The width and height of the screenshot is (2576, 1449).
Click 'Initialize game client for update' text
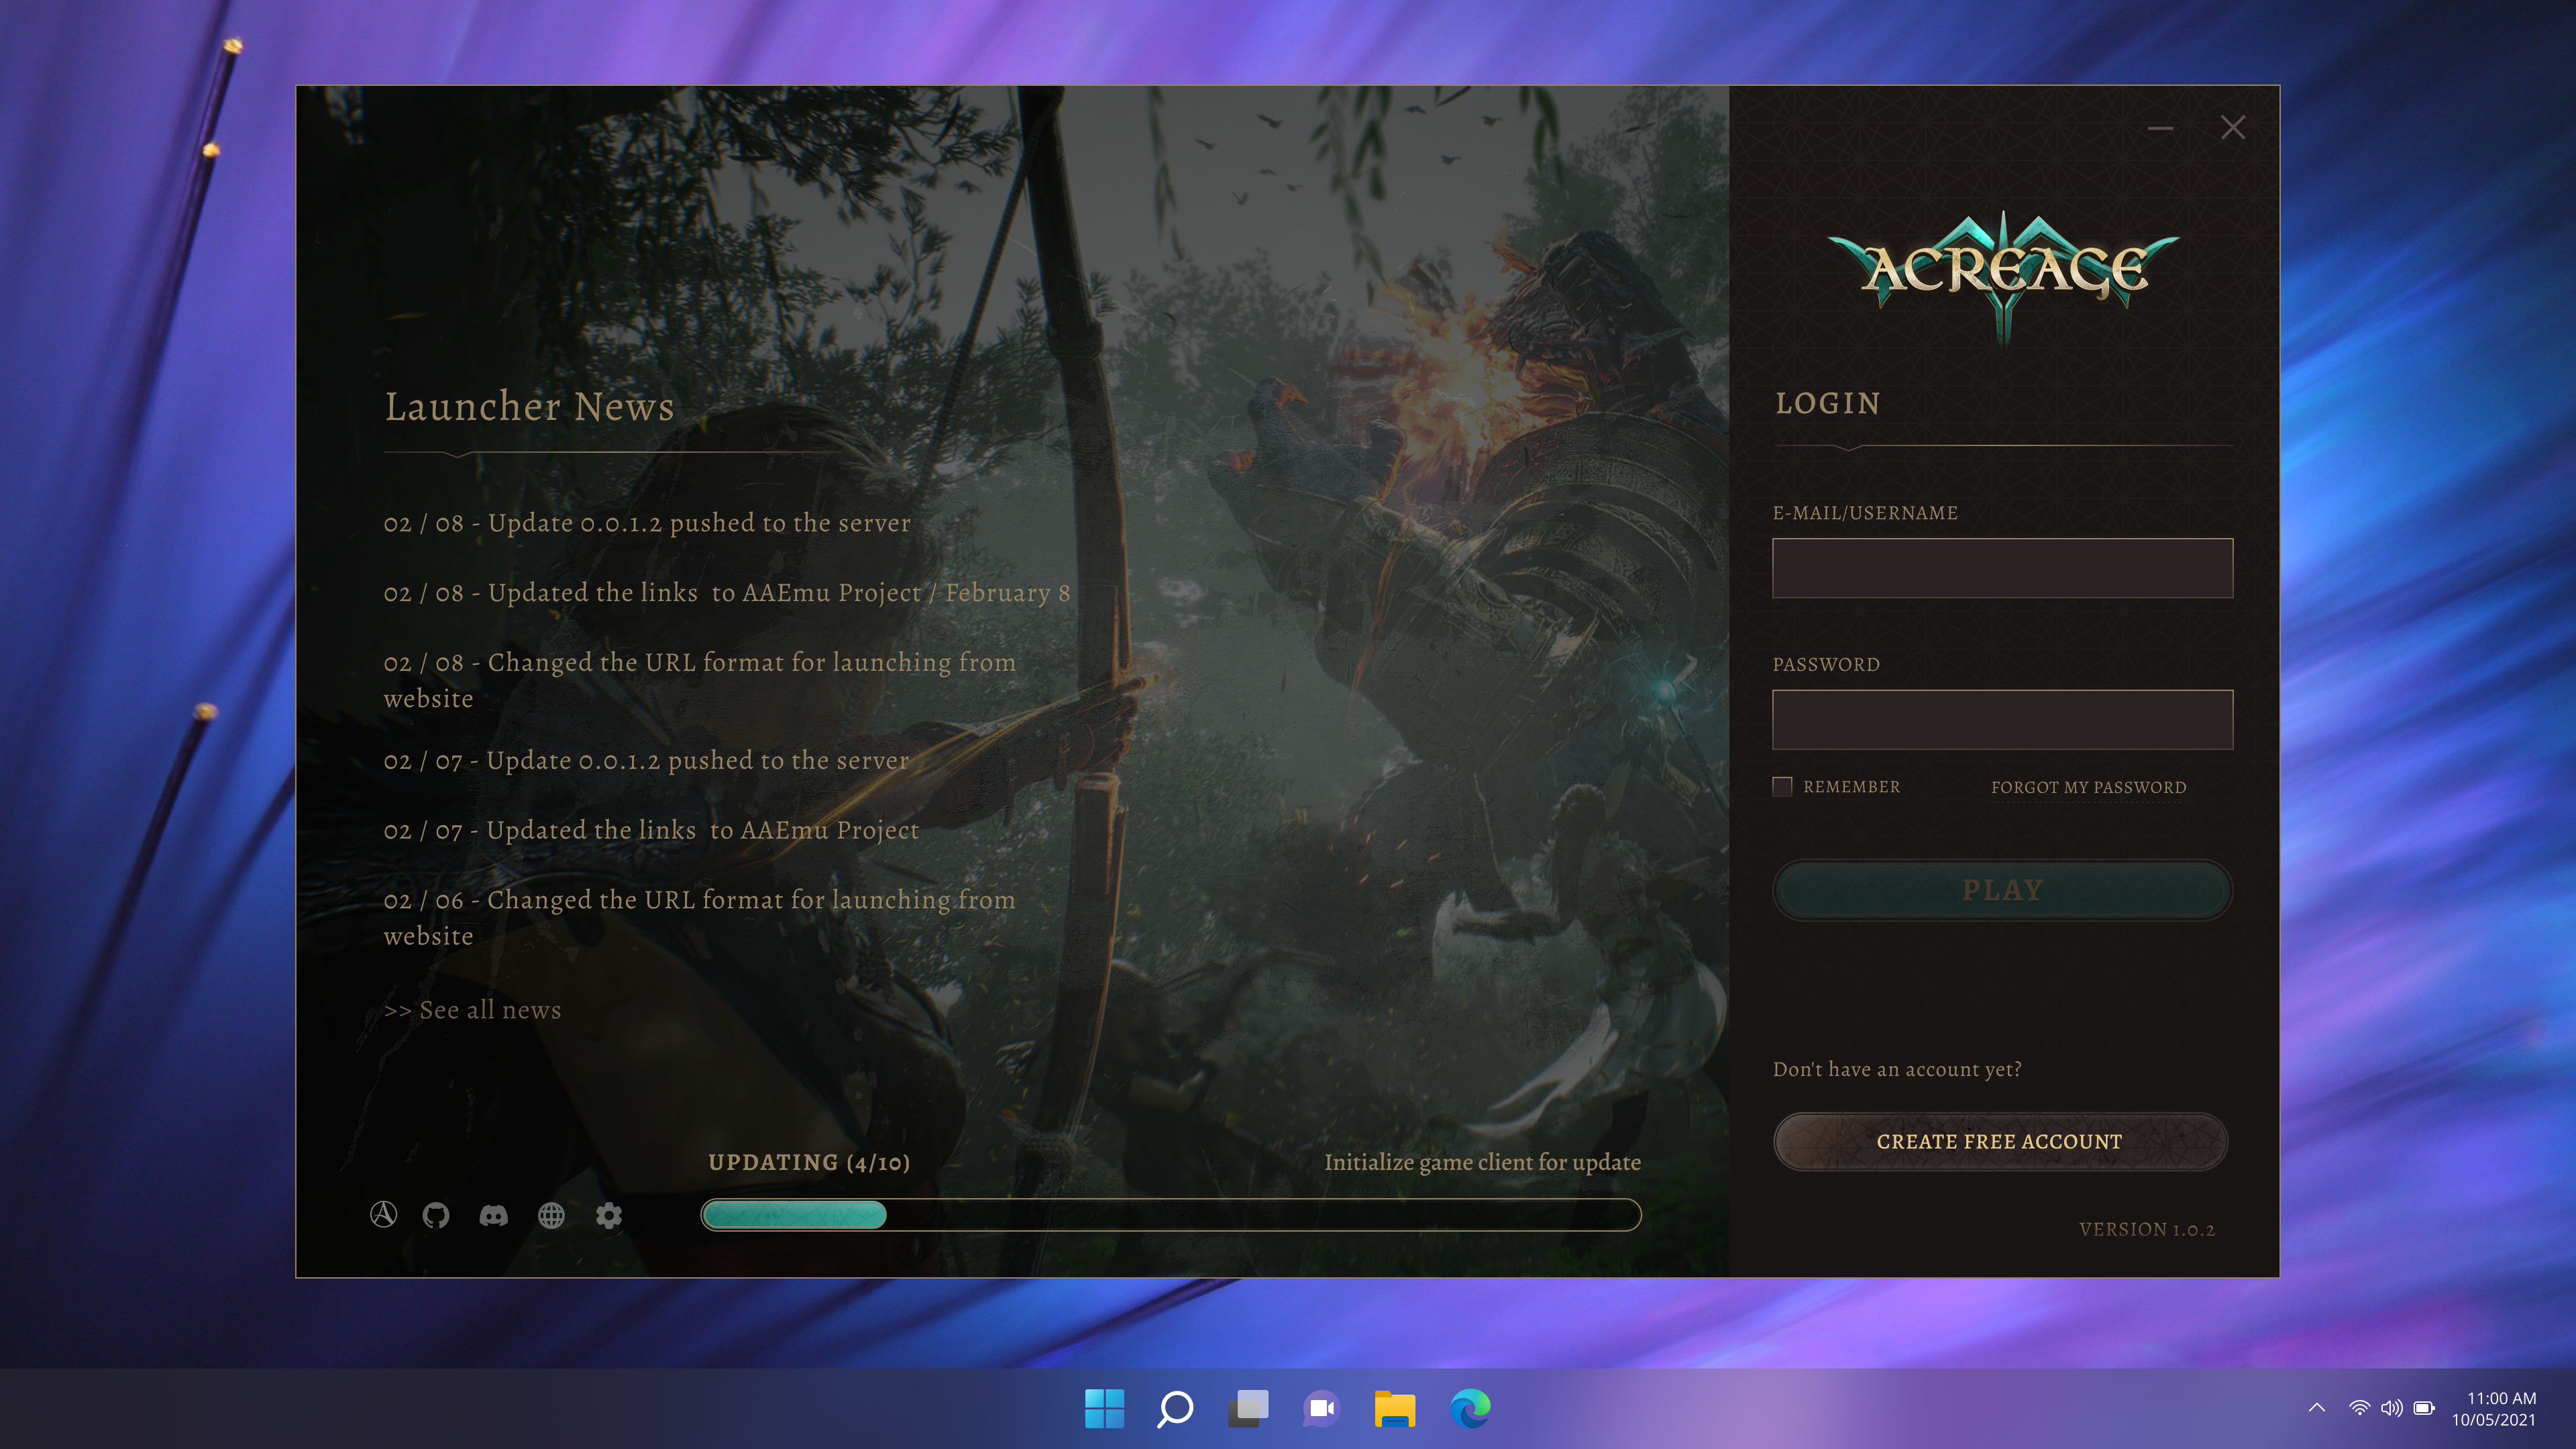(x=1482, y=1163)
